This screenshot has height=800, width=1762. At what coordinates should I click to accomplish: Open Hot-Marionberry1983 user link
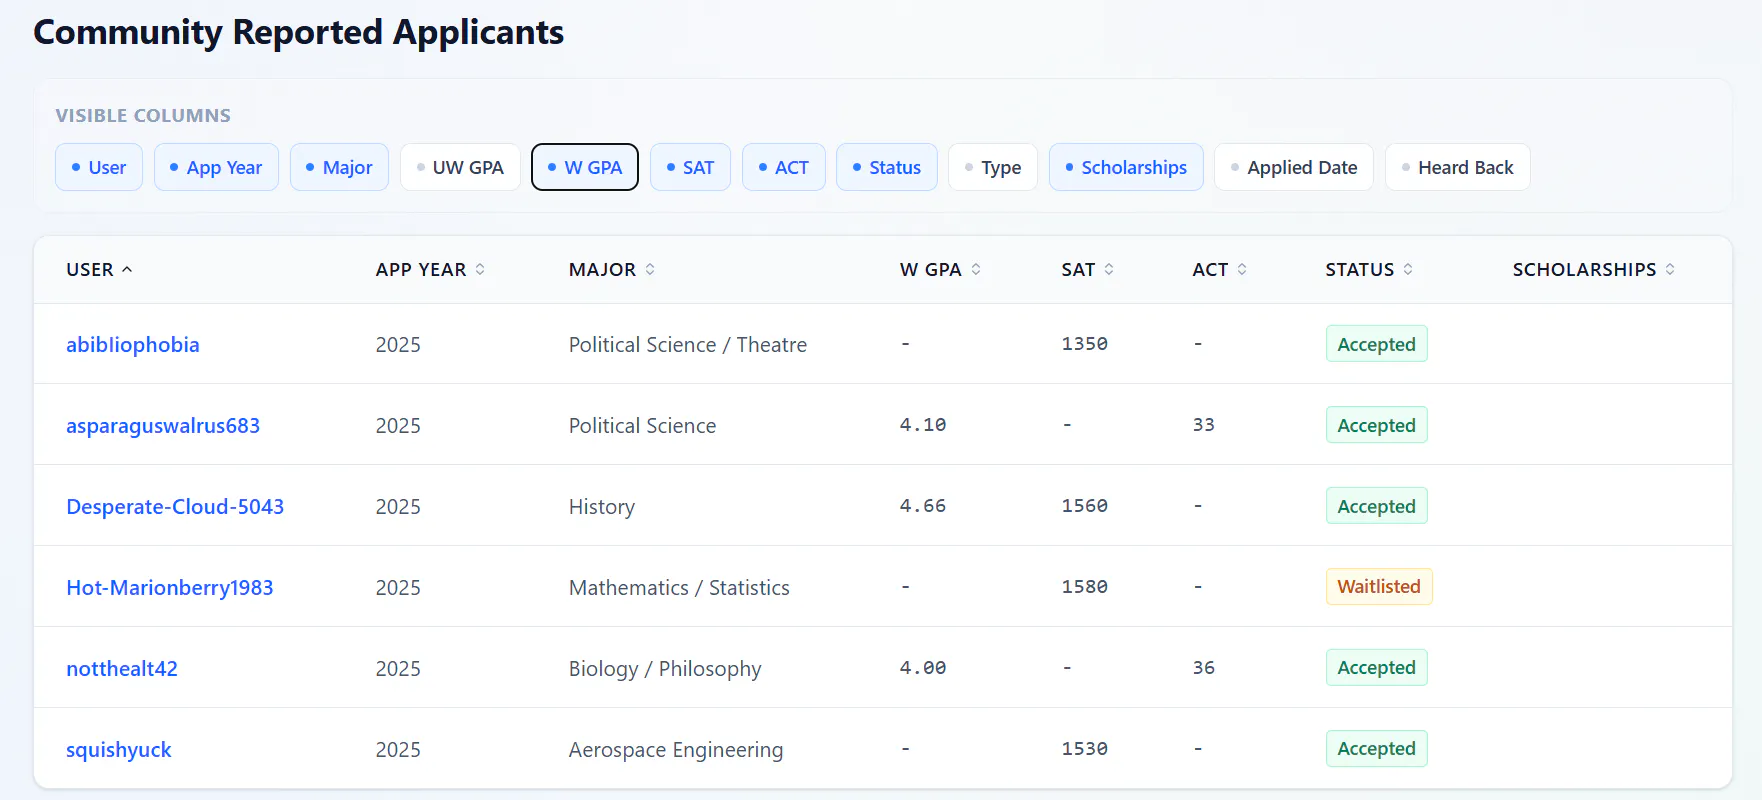click(x=170, y=588)
